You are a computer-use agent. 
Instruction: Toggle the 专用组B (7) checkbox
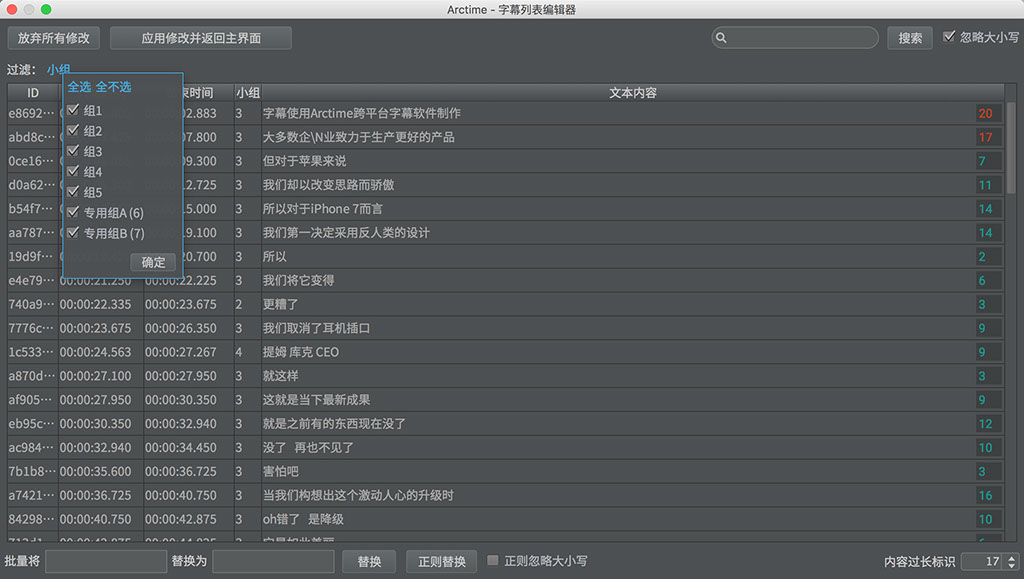pos(73,233)
